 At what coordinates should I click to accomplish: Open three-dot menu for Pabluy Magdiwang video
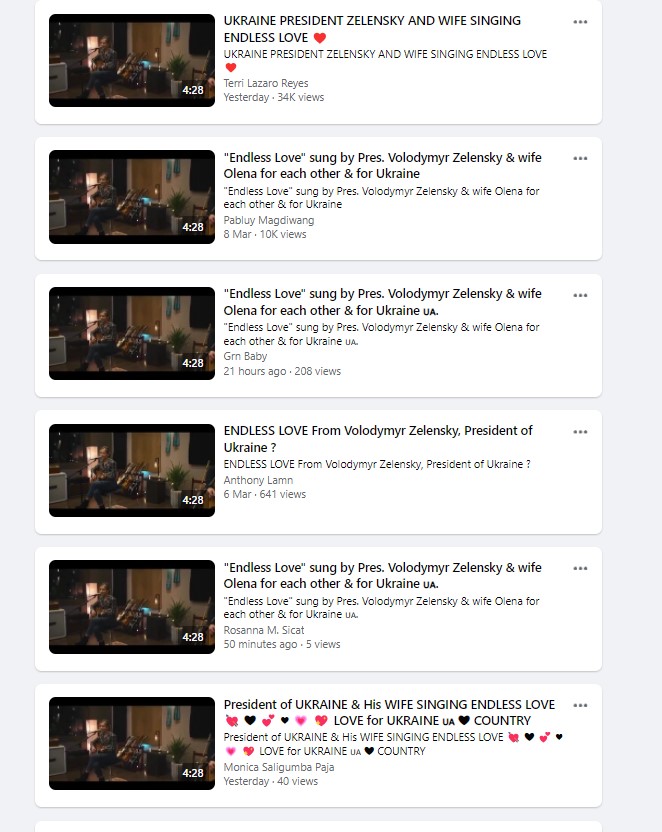coord(580,158)
